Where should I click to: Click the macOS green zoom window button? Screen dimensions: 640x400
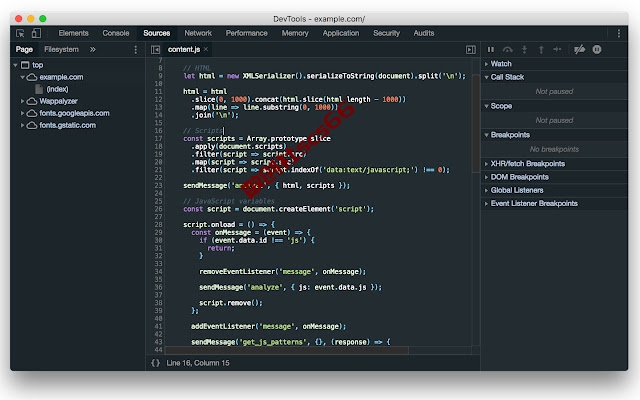point(42,18)
